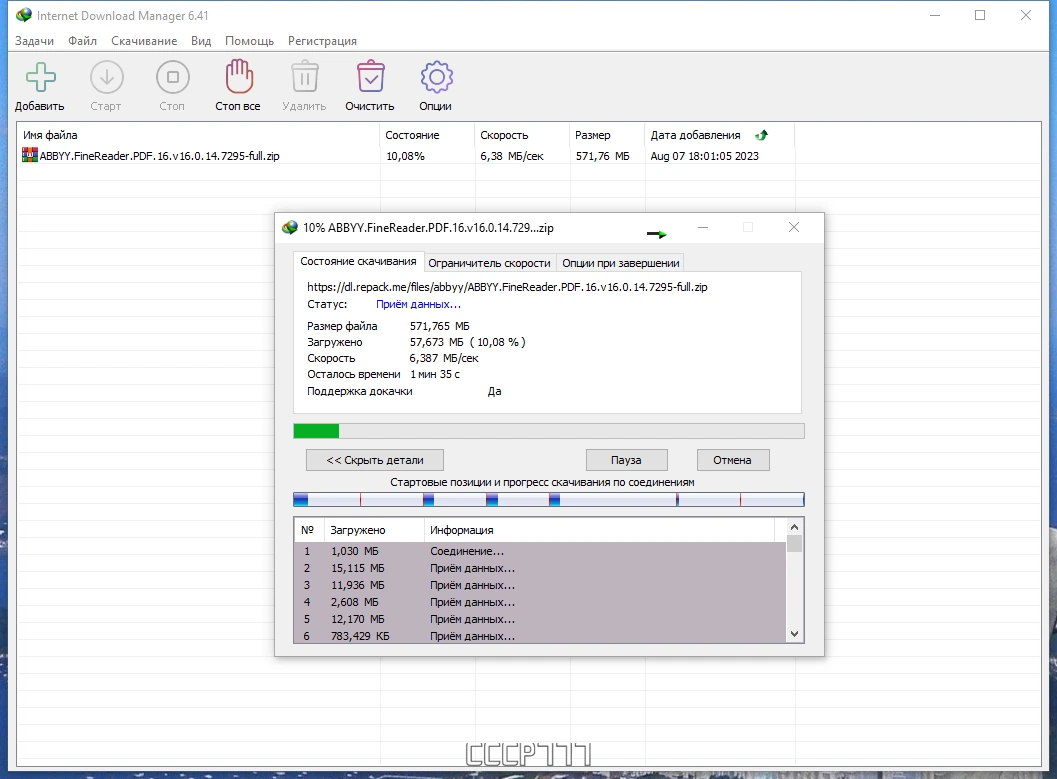1057x779 pixels.
Task: Click << Скрыть детали button
Action: click(375, 460)
